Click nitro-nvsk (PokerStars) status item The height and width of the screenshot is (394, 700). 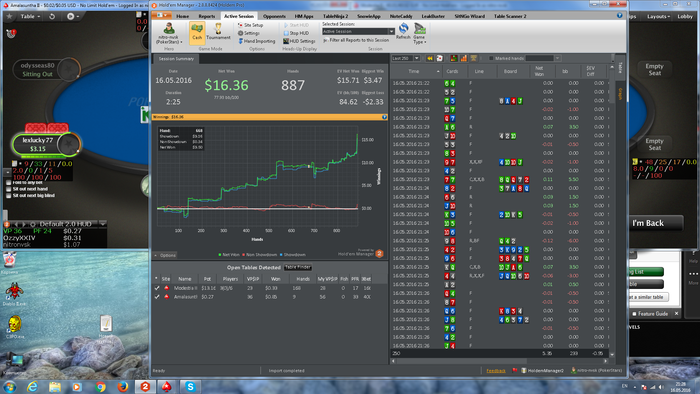tap(597, 370)
